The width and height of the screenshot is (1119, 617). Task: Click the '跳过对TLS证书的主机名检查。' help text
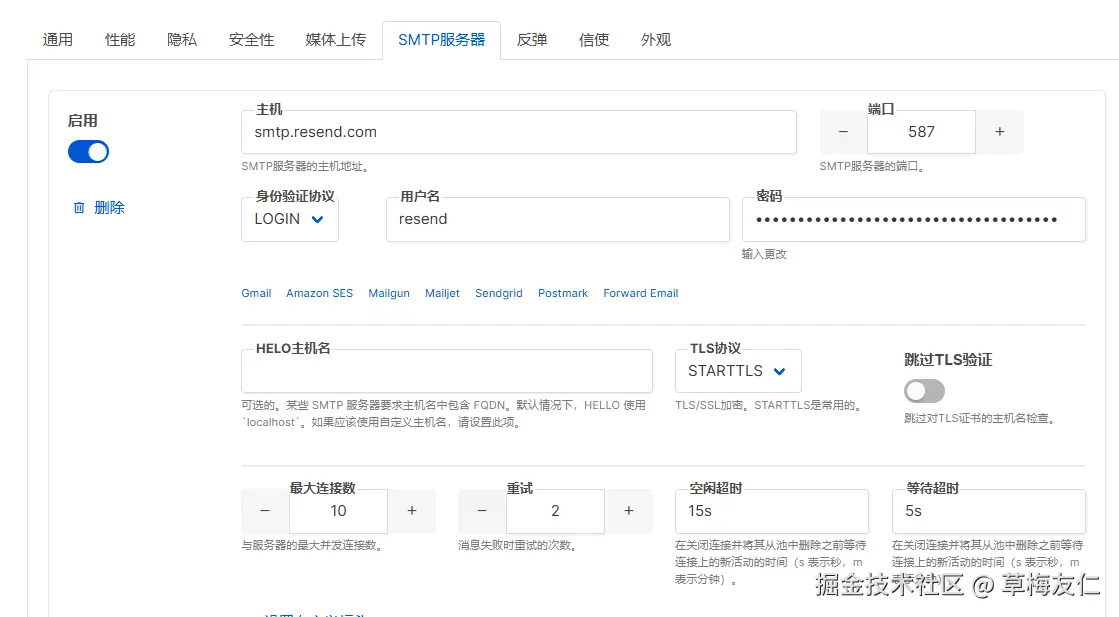coord(980,418)
